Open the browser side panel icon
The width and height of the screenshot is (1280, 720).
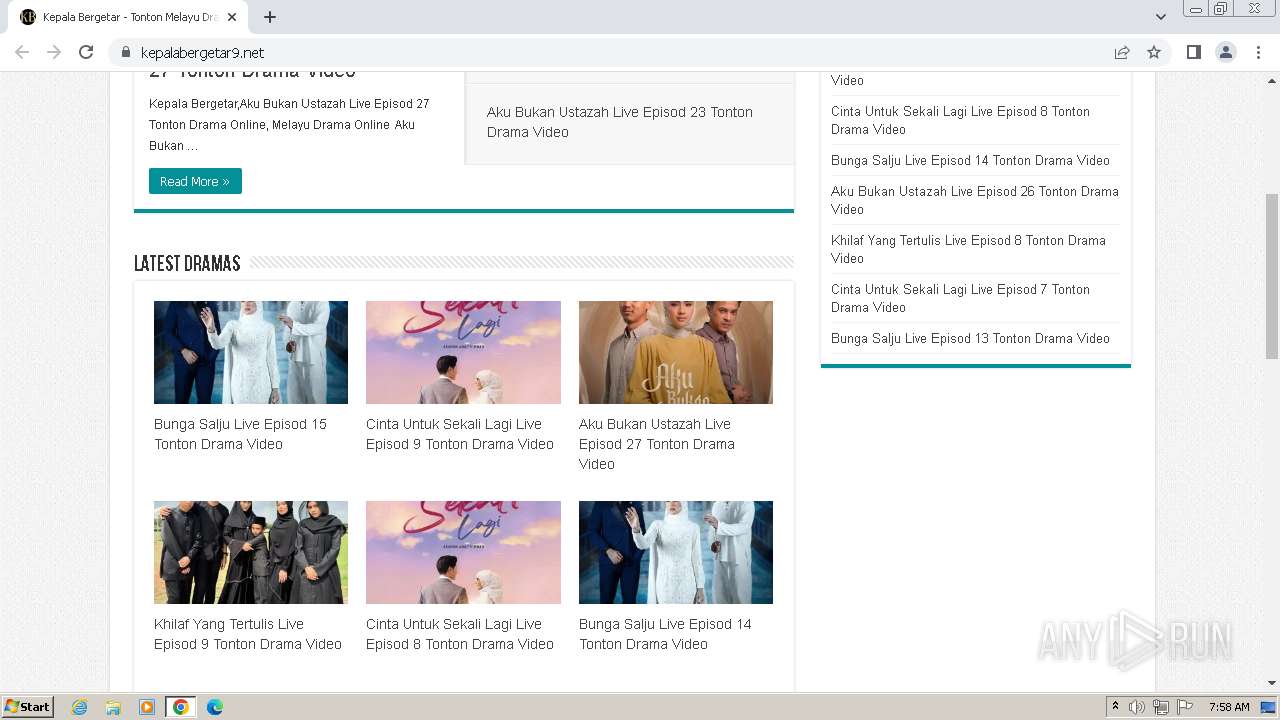click(x=1193, y=52)
